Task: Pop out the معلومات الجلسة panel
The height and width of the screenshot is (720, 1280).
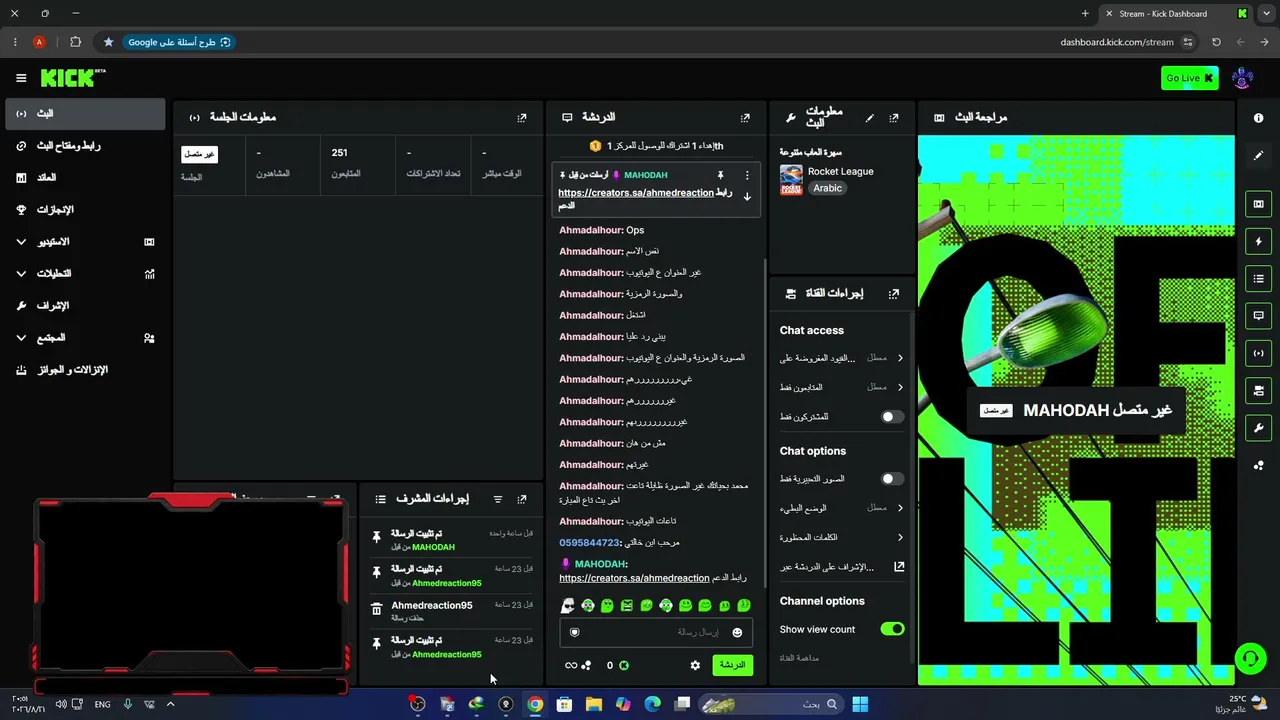Action: tap(522, 118)
